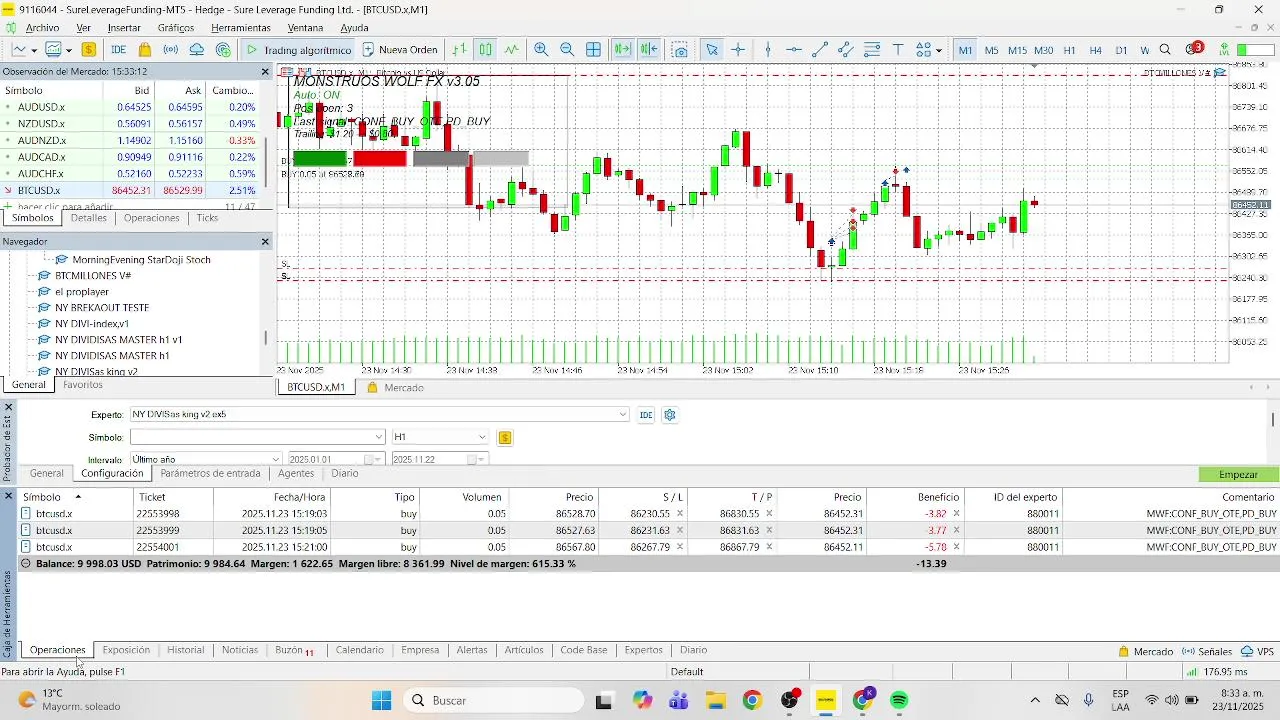Image resolution: width=1280 pixels, height=720 pixels.
Task: Click the gold dollar symbols icon in toolbar
Action: click(89, 49)
